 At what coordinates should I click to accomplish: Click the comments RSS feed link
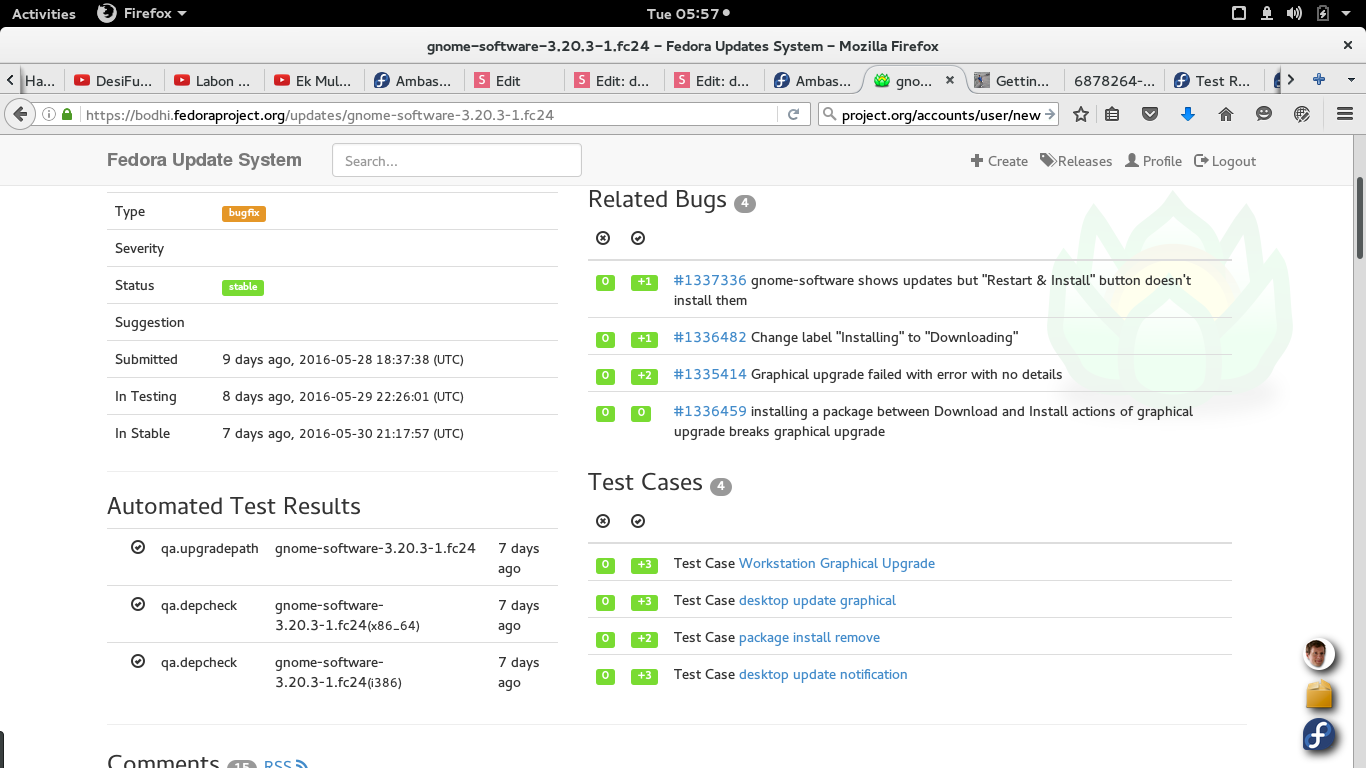(x=286, y=765)
